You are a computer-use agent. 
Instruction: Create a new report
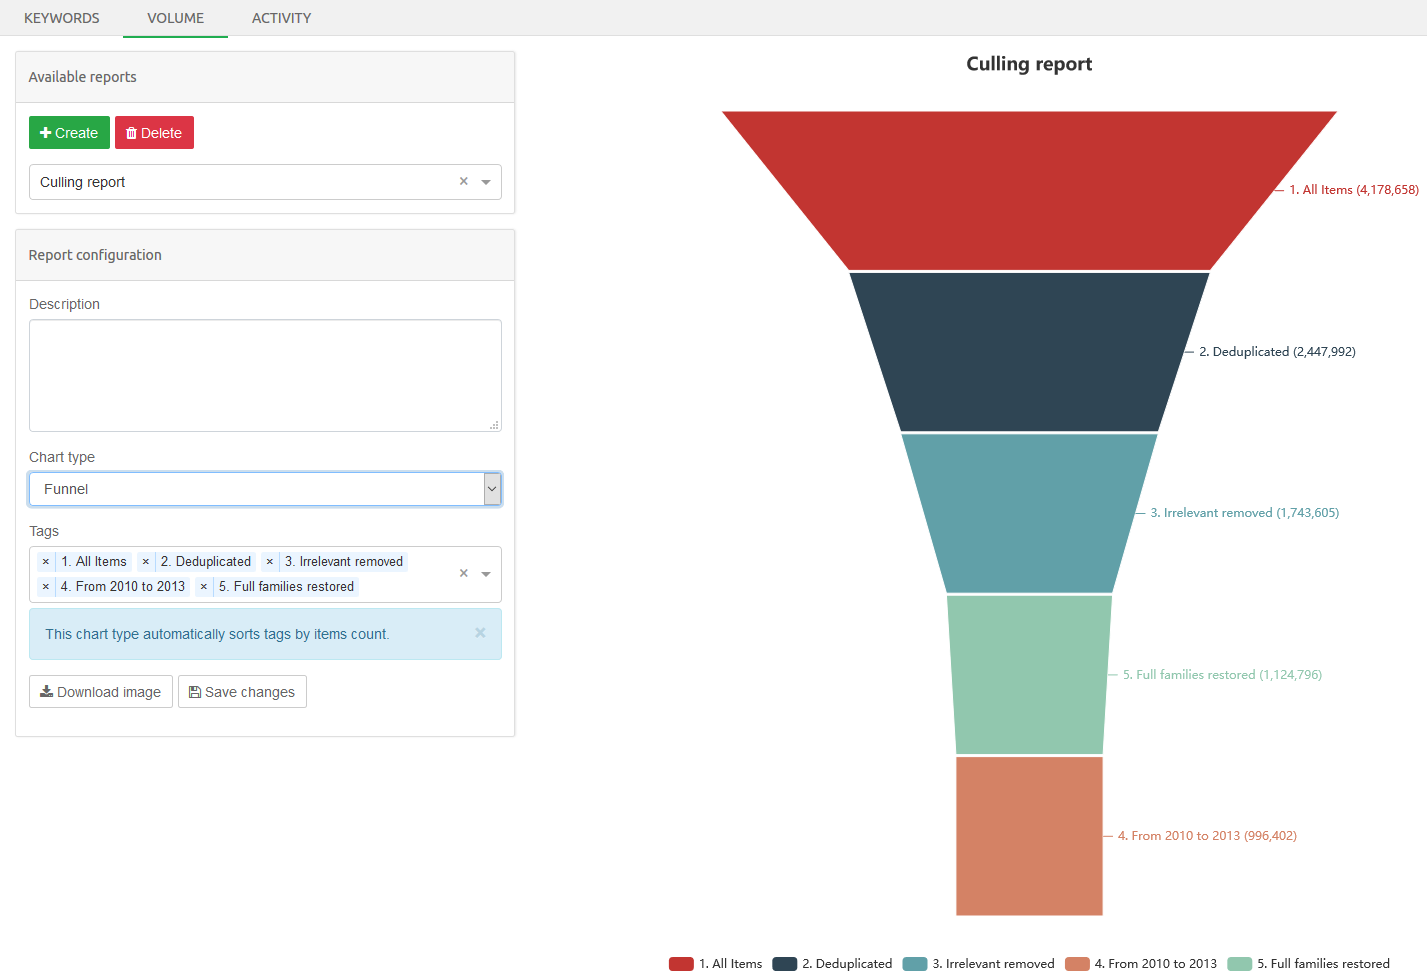[x=69, y=133]
